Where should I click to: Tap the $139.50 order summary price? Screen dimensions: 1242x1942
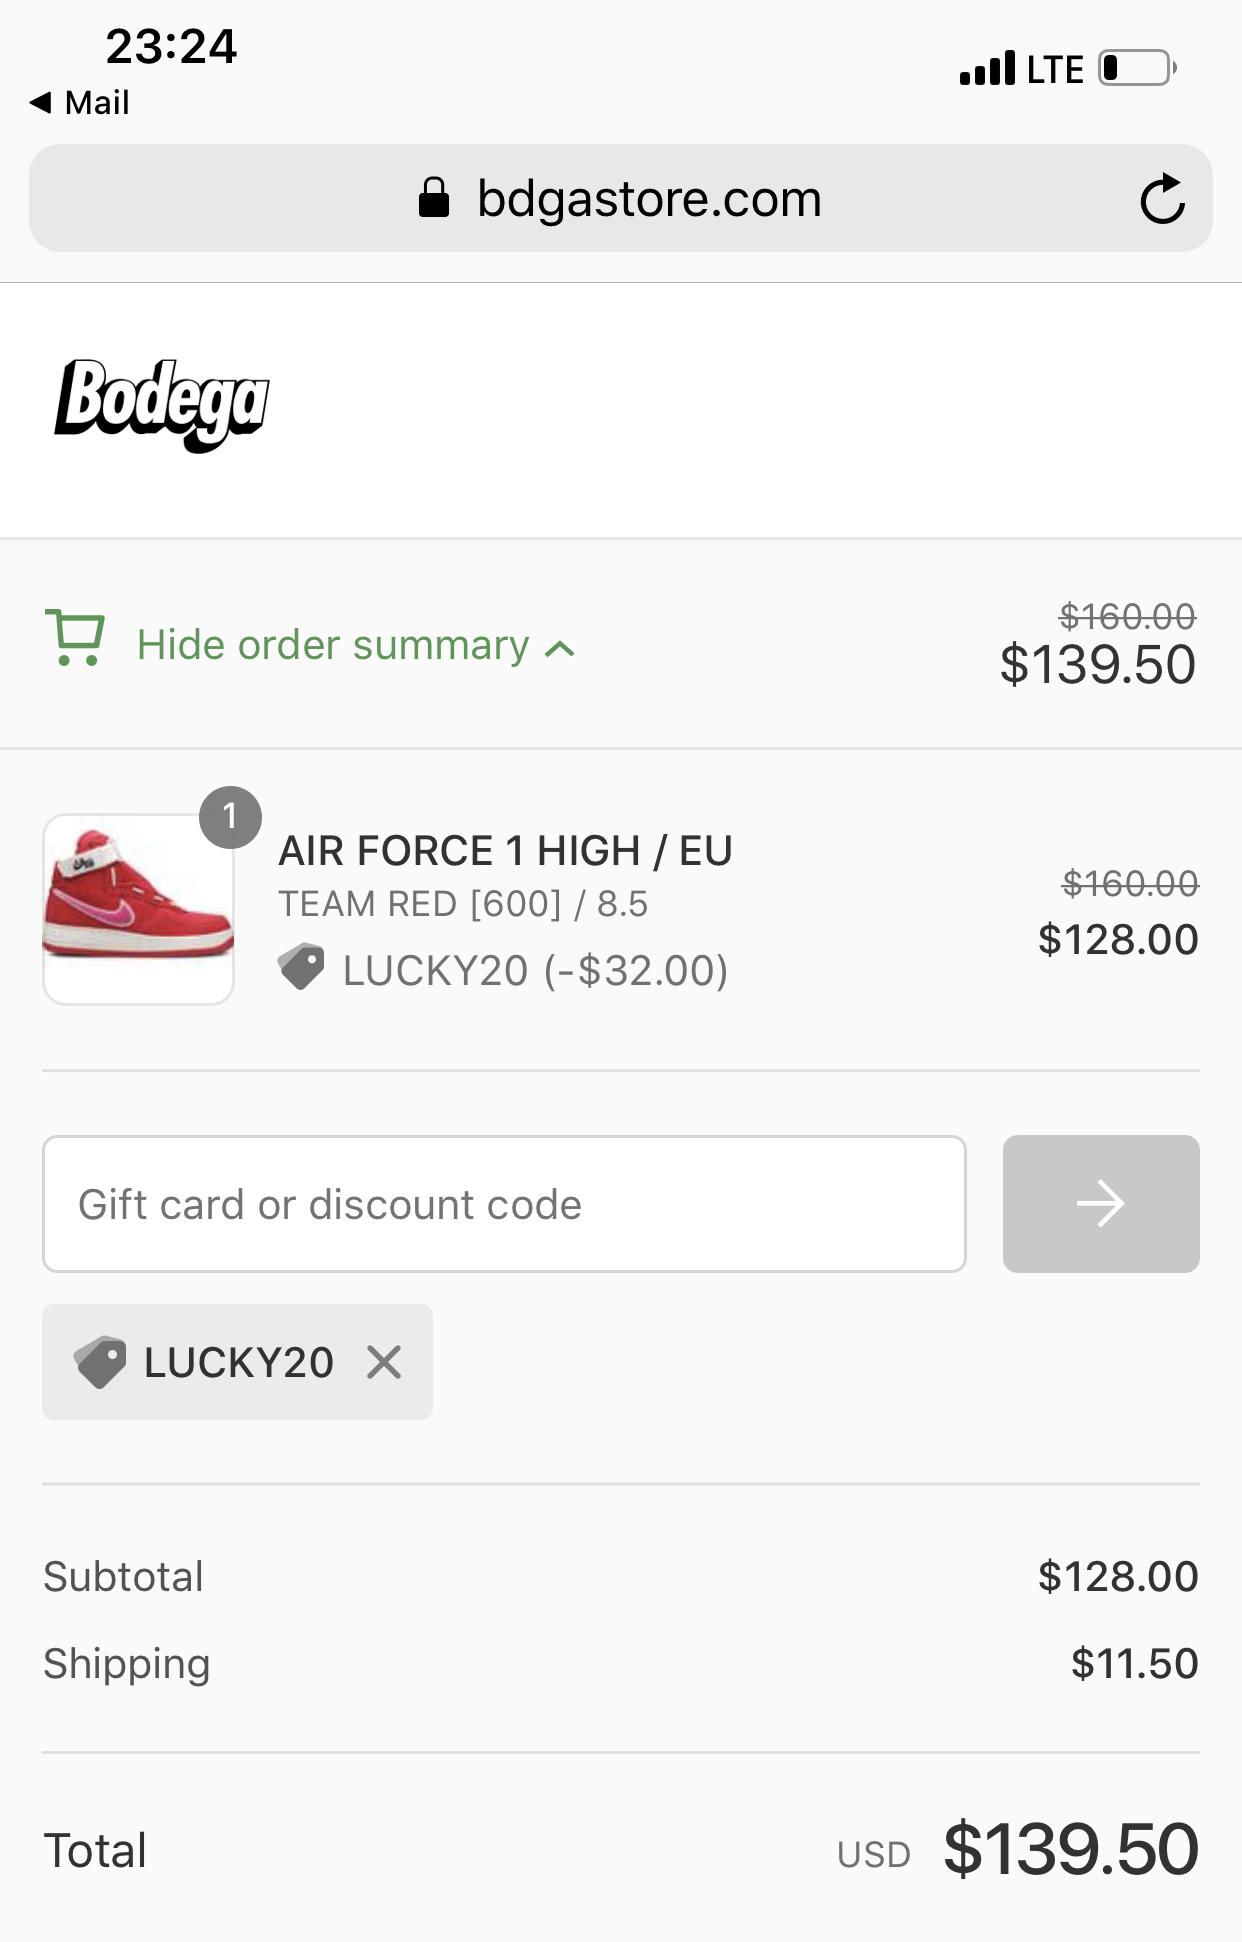click(1097, 665)
